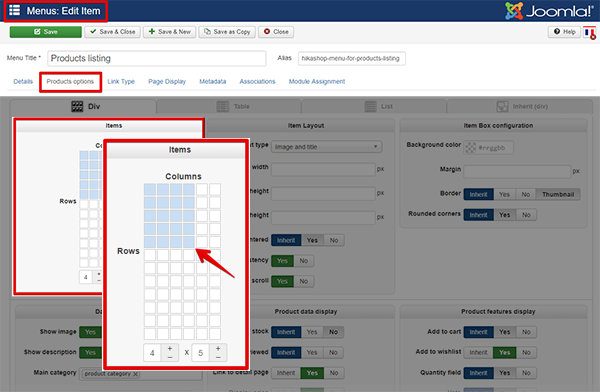Screen dimensions: 600x392
Task: Select the Table layout tab
Action: point(229,106)
